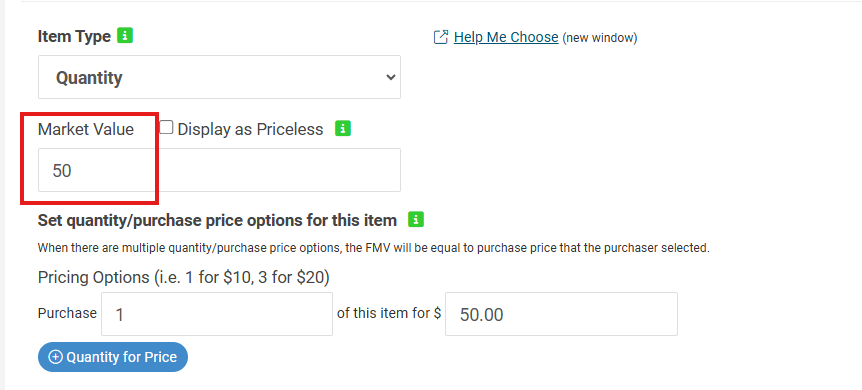Focus the Market Value field containing 50
The width and height of the screenshot is (862, 390).
pyautogui.click(x=219, y=170)
